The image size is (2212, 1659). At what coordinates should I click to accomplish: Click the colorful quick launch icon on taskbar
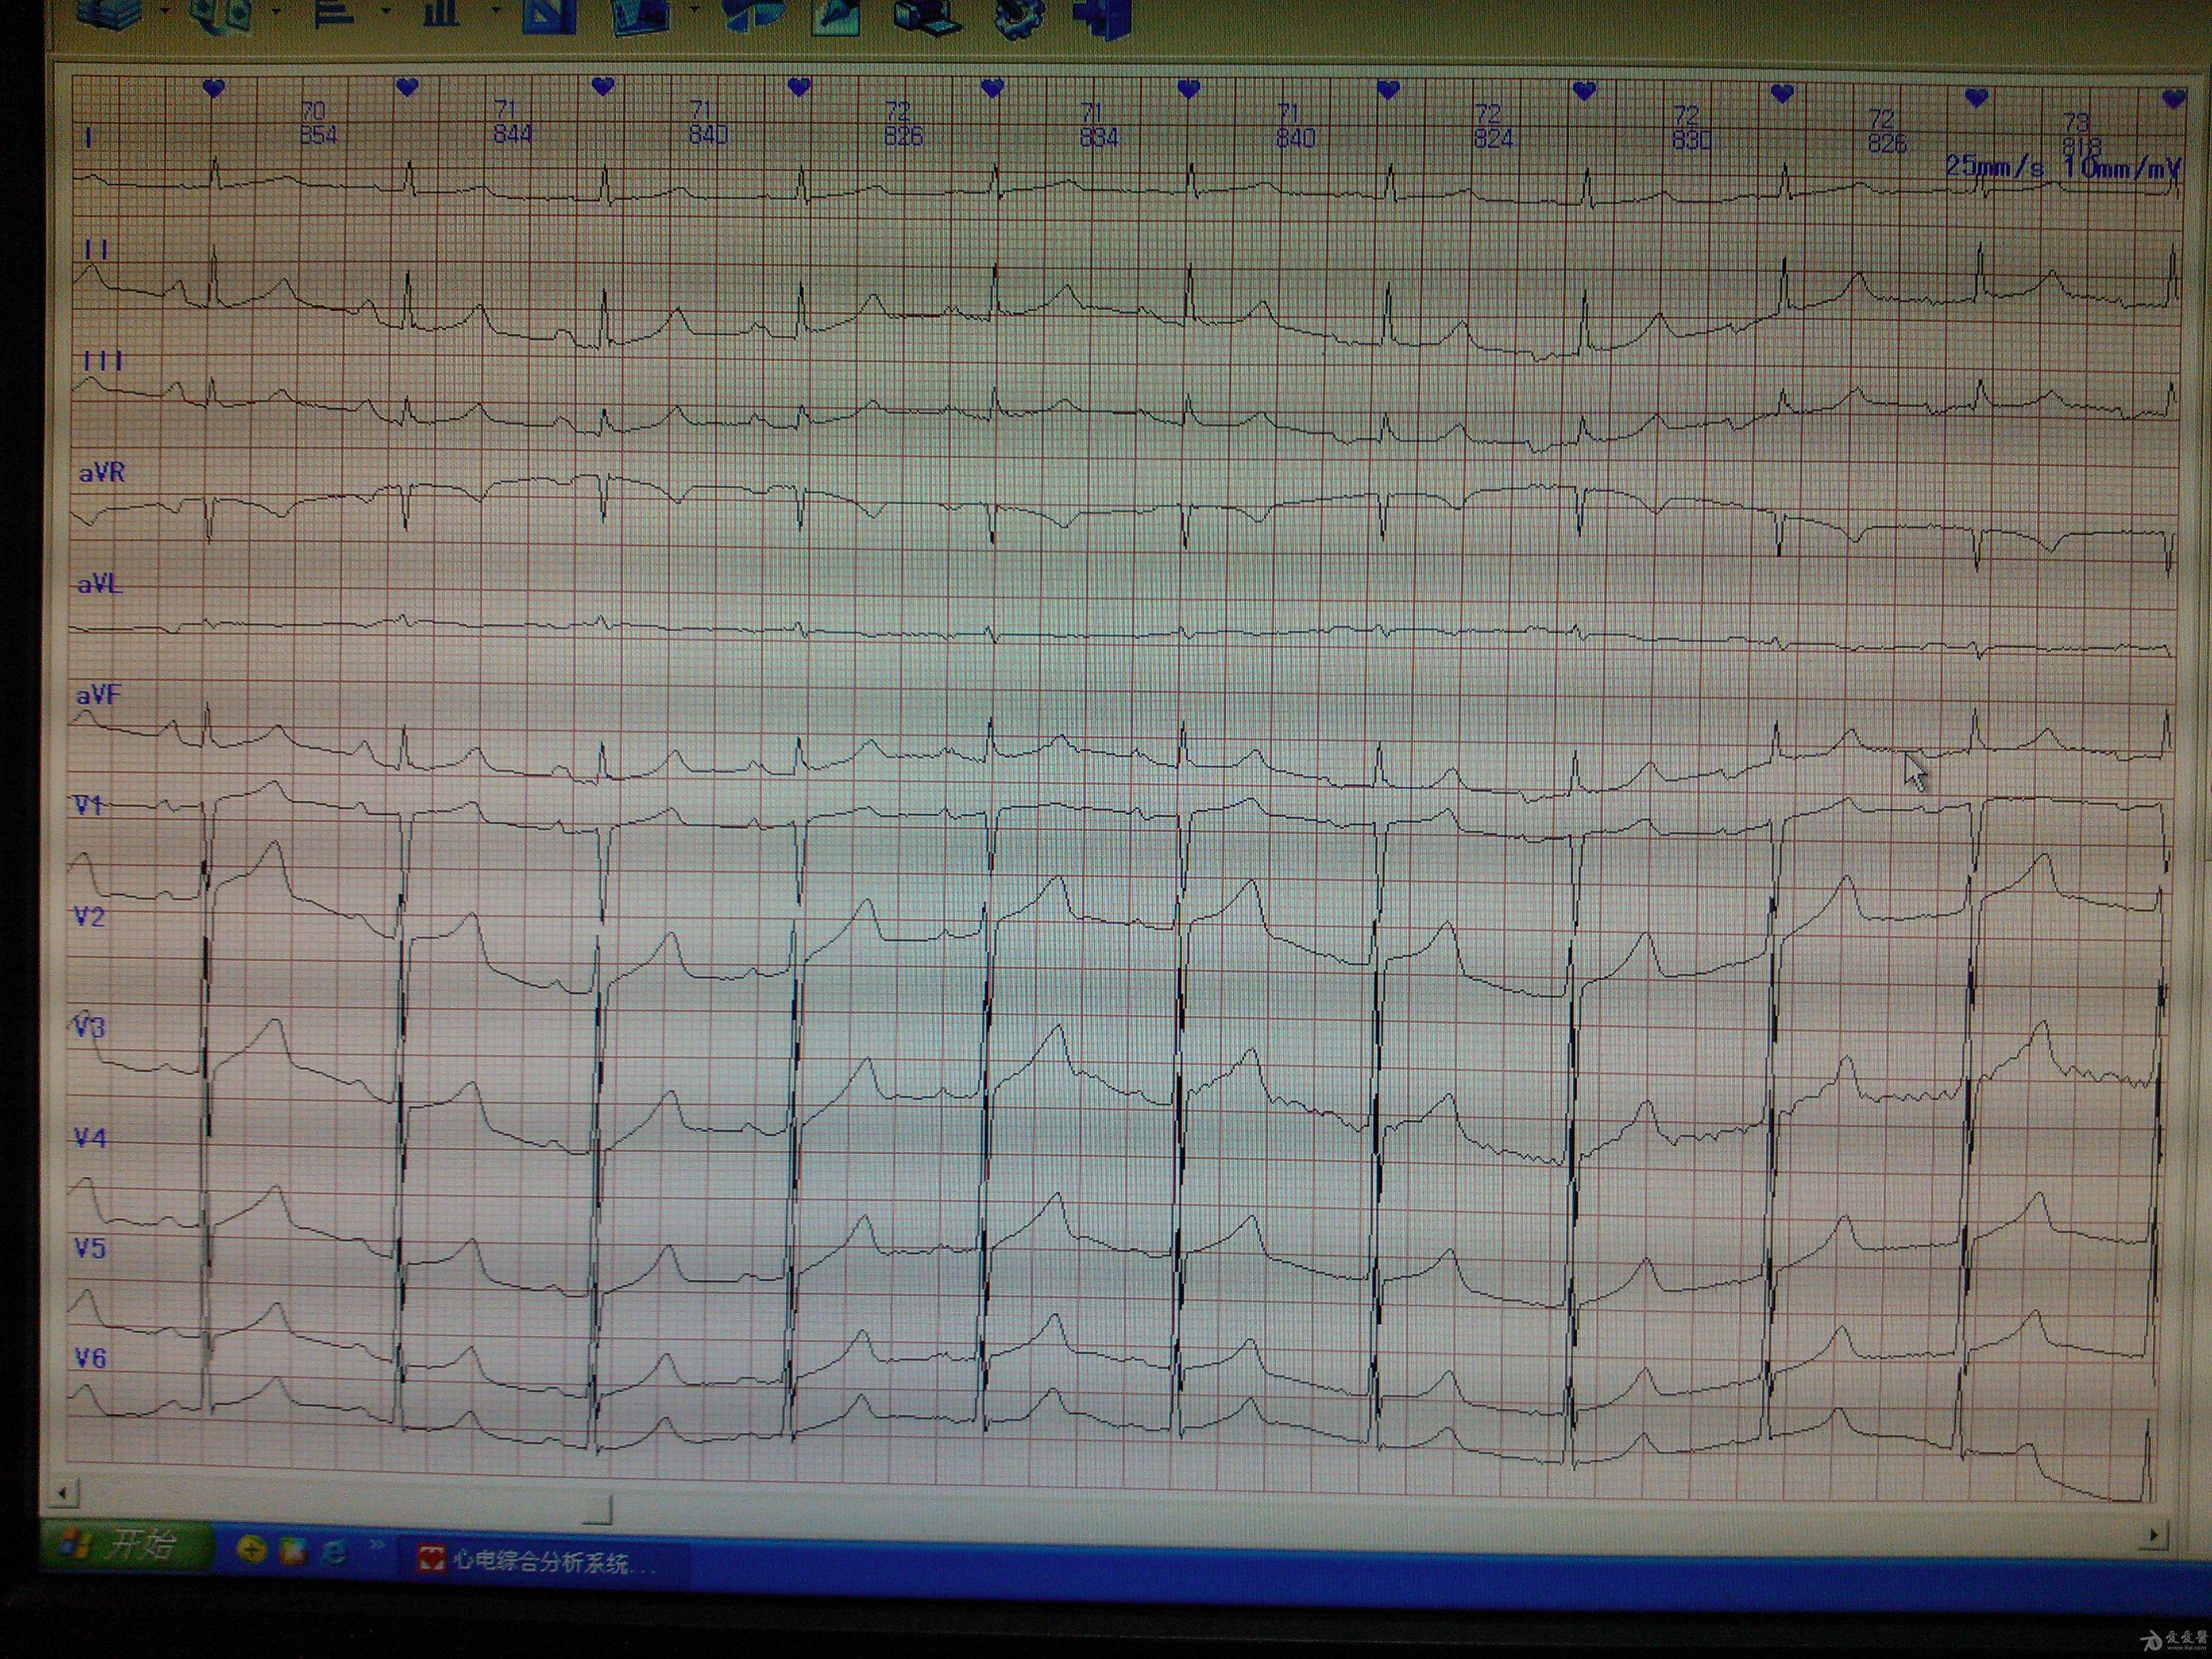[x=294, y=1550]
